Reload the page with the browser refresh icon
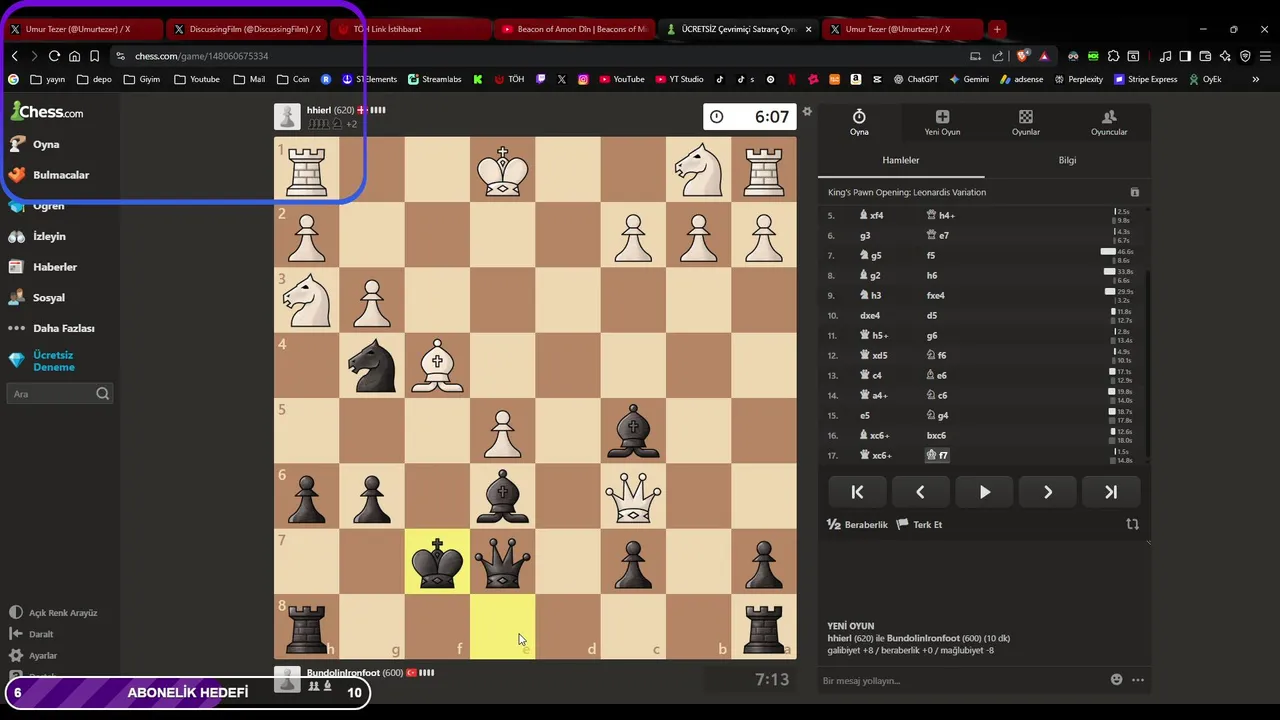The width and height of the screenshot is (1280, 720). (54, 56)
